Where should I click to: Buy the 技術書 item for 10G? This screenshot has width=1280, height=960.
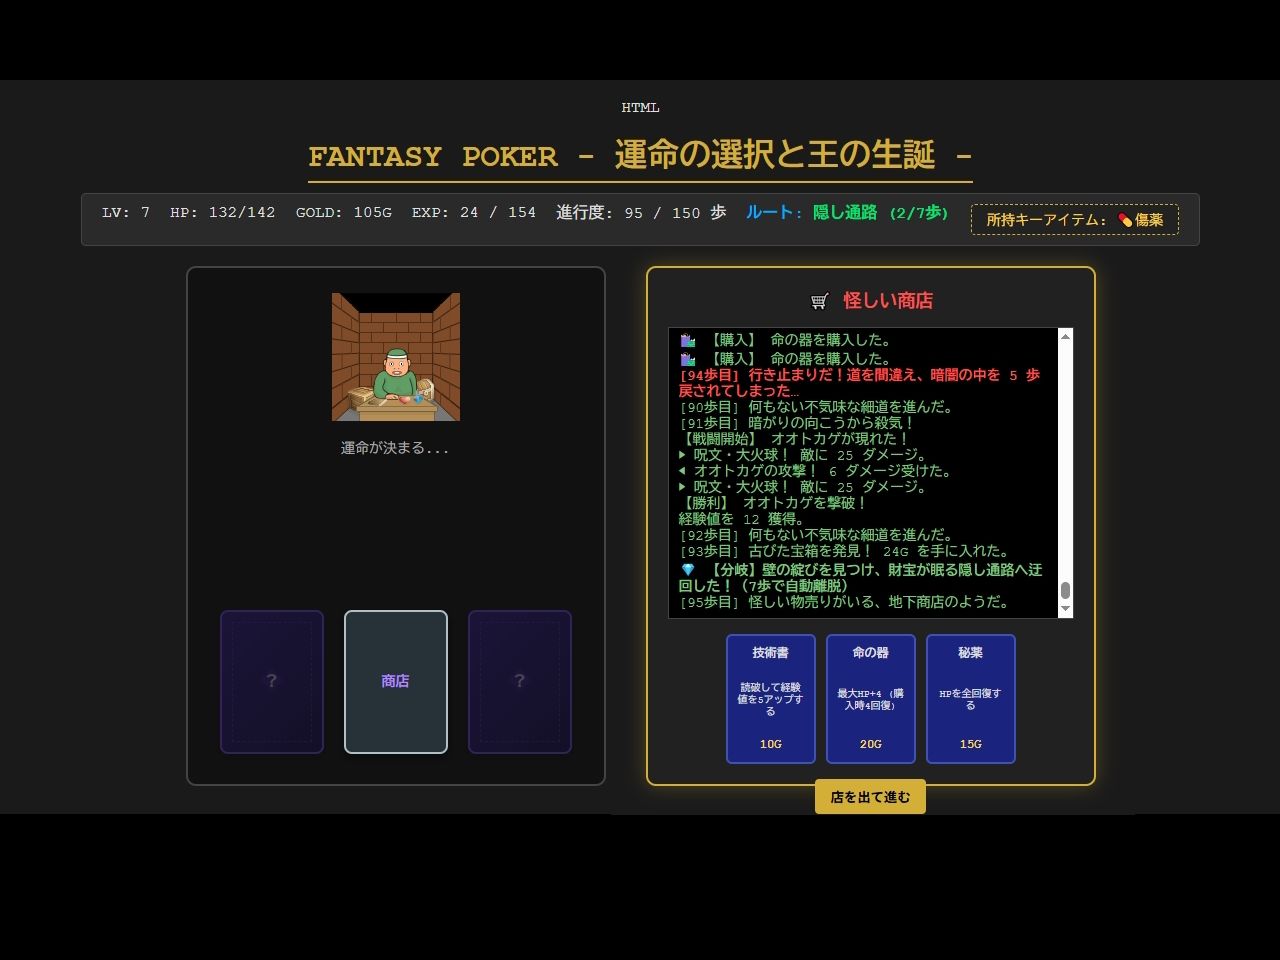click(x=770, y=698)
